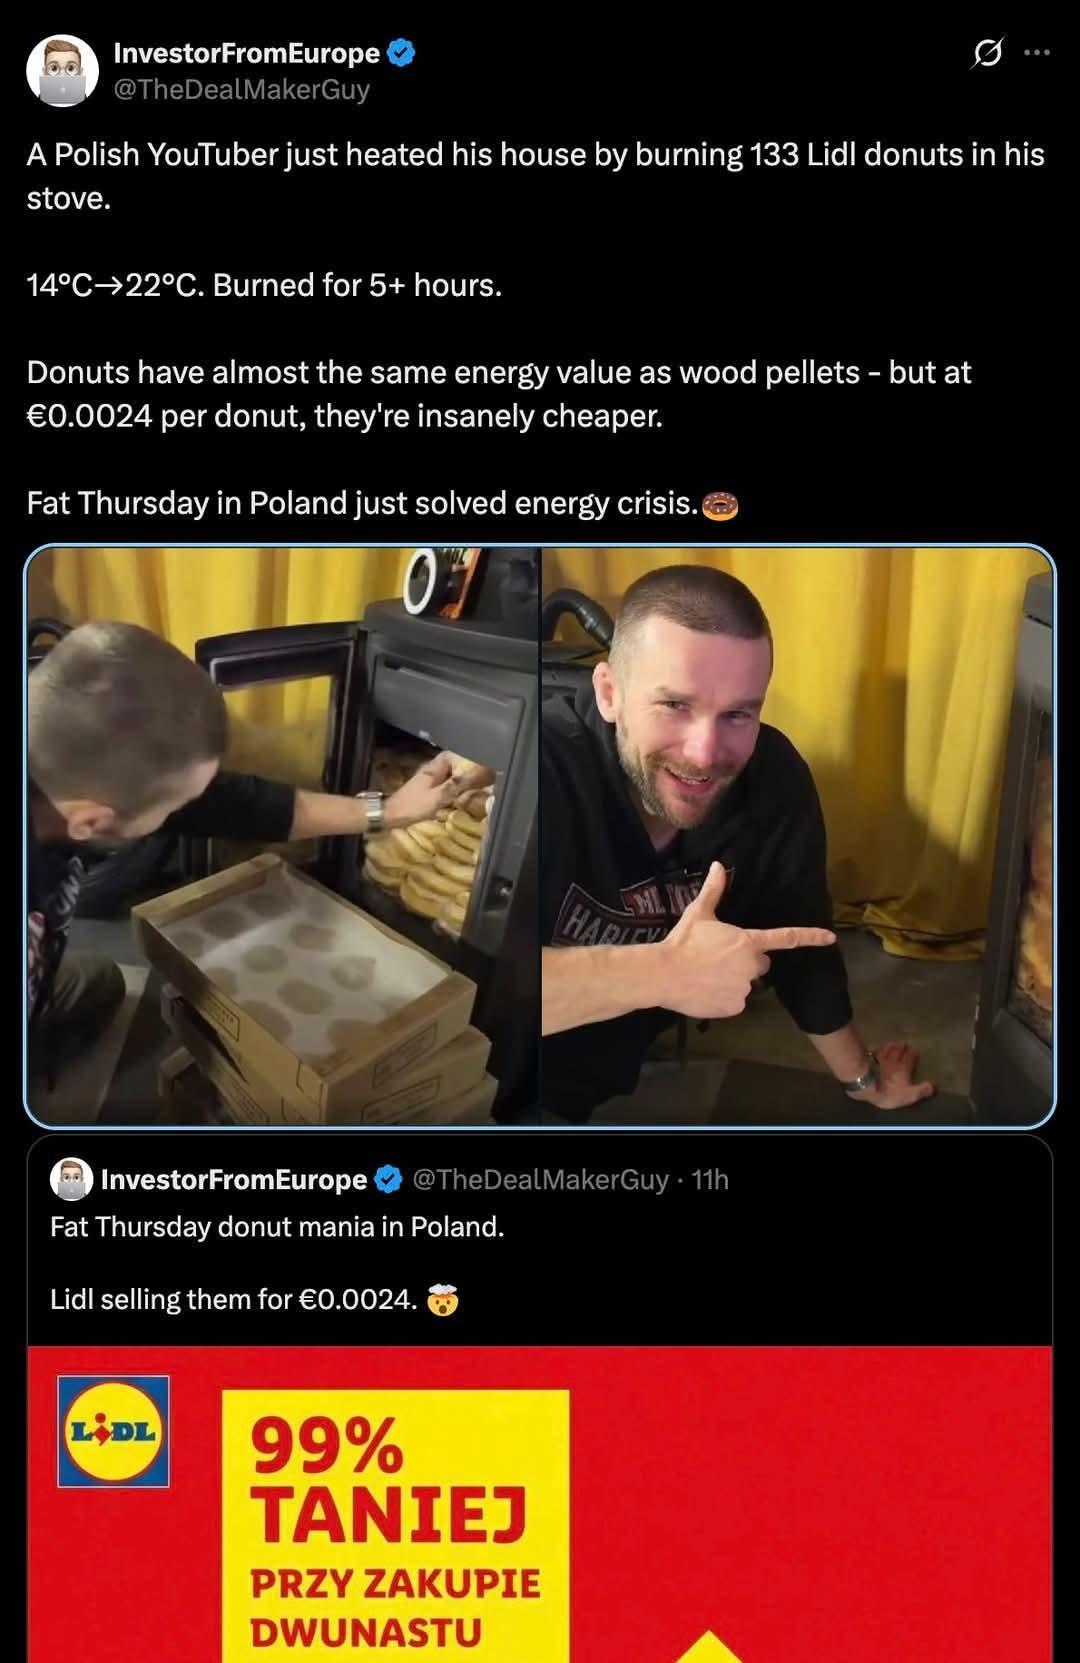
Task: Open left photo of donuts in stove
Action: 284,836
